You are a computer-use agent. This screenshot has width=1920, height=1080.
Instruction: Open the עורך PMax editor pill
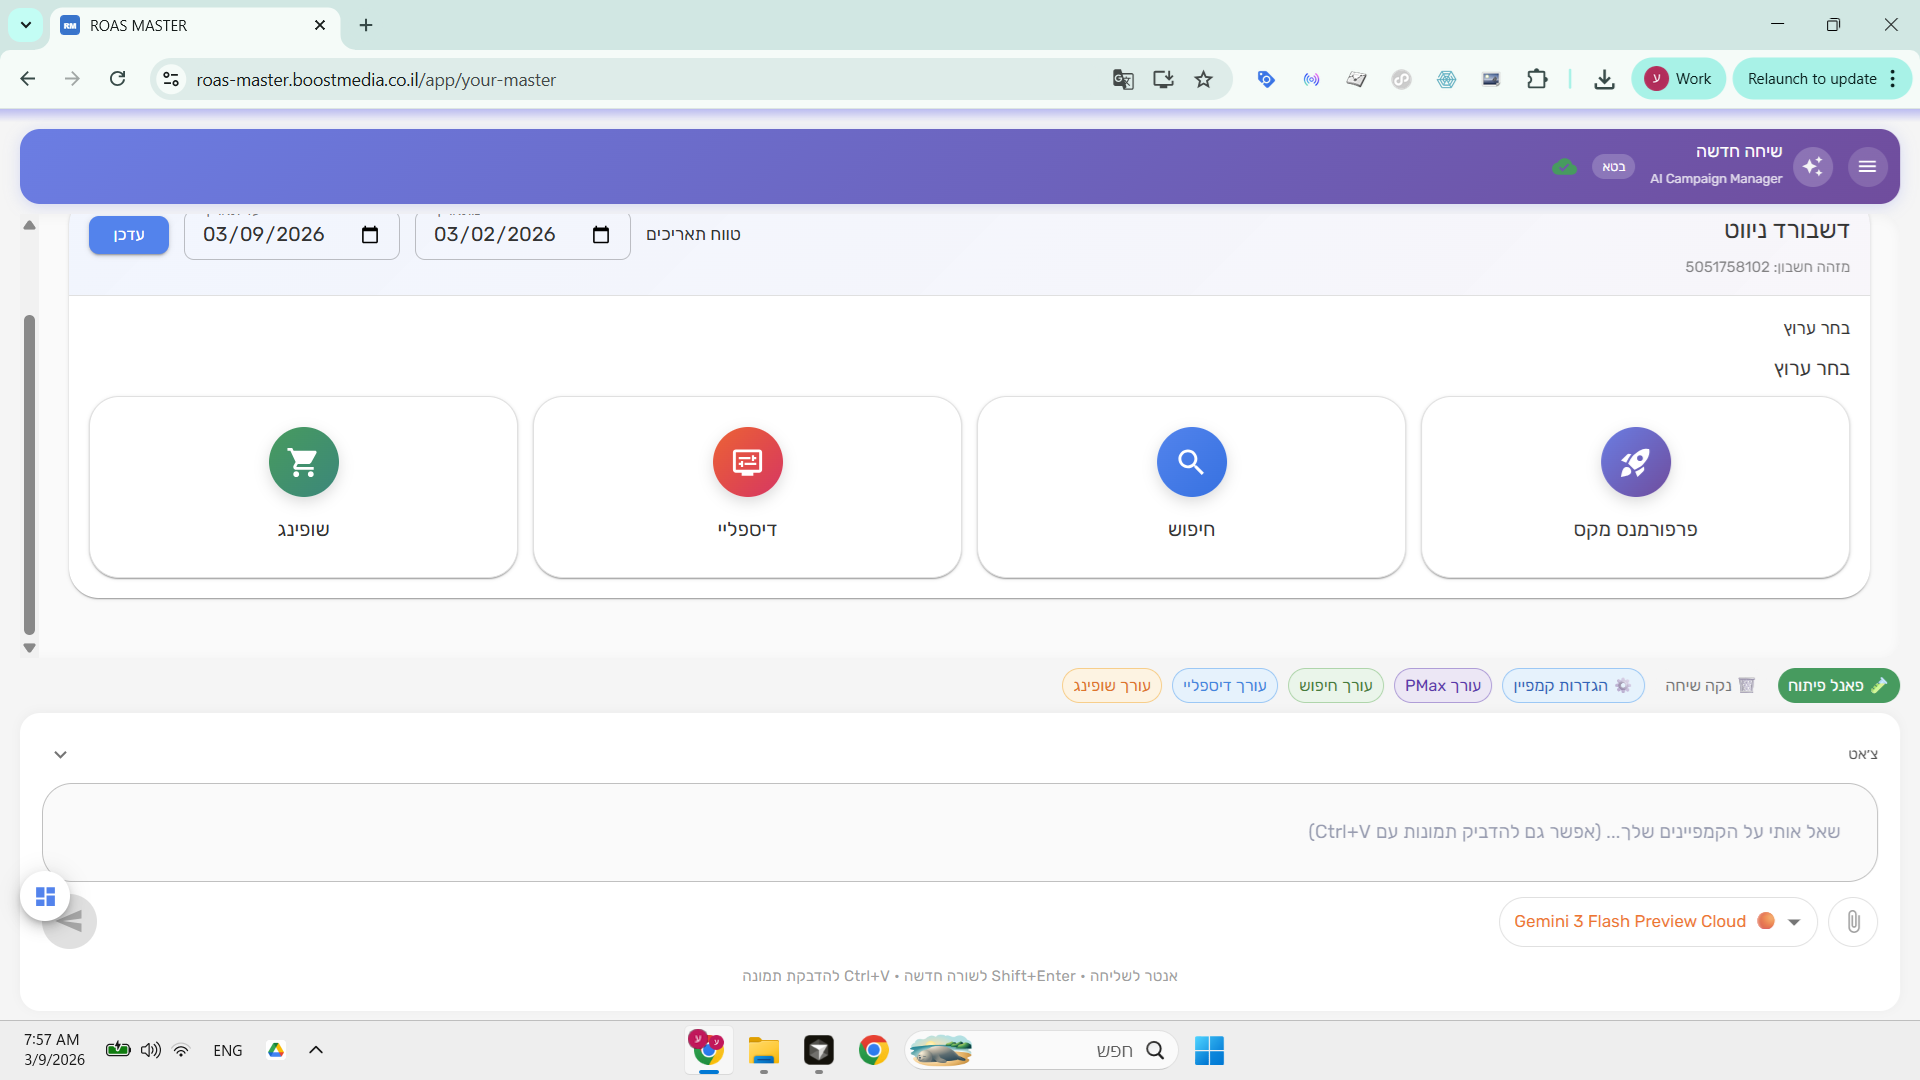click(x=1442, y=685)
